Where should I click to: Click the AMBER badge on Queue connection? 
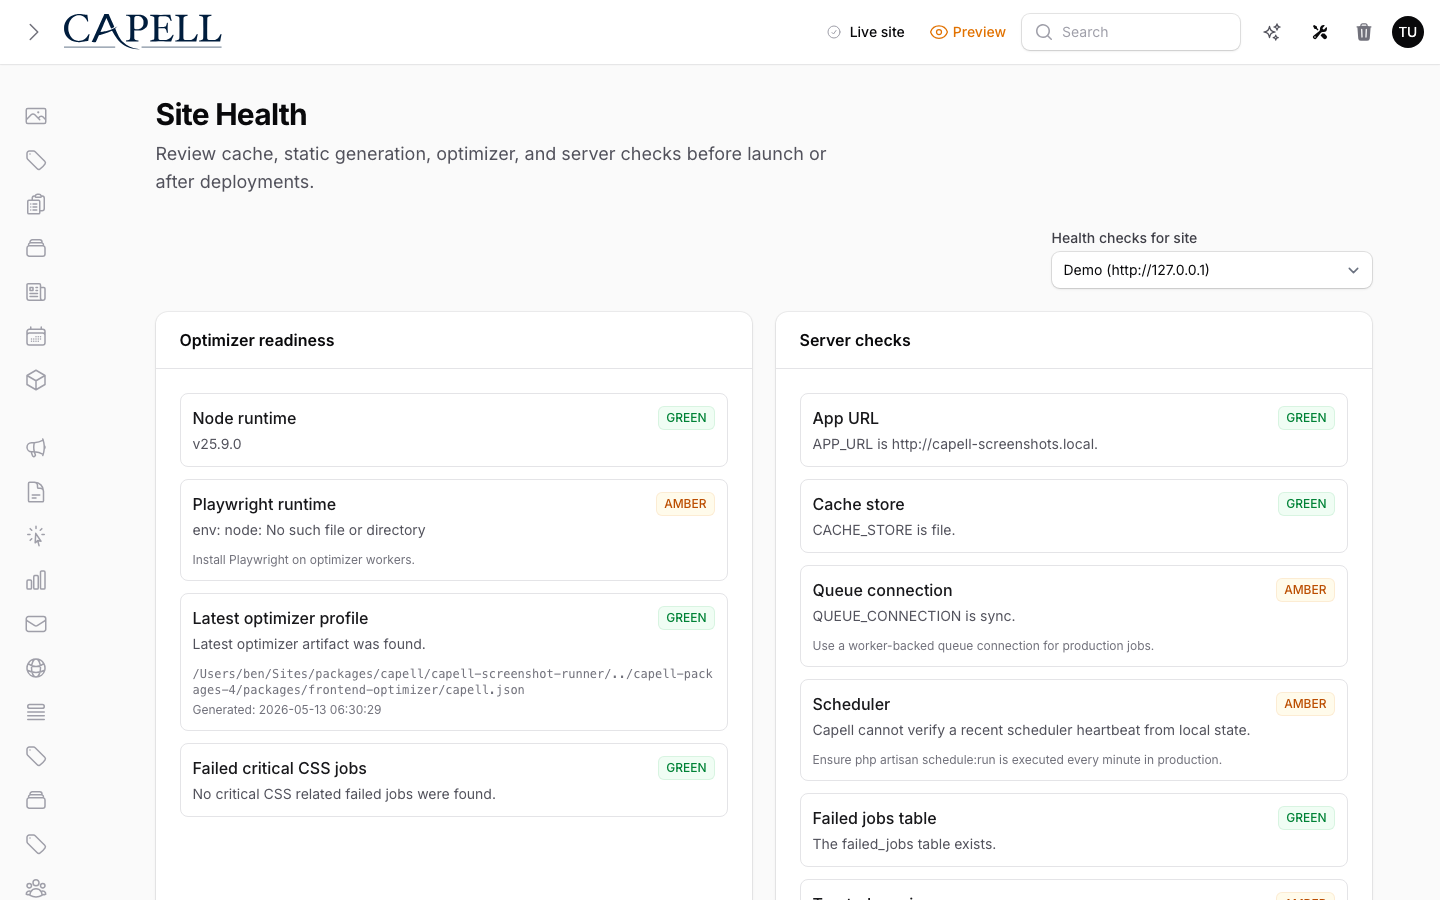pyautogui.click(x=1305, y=590)
